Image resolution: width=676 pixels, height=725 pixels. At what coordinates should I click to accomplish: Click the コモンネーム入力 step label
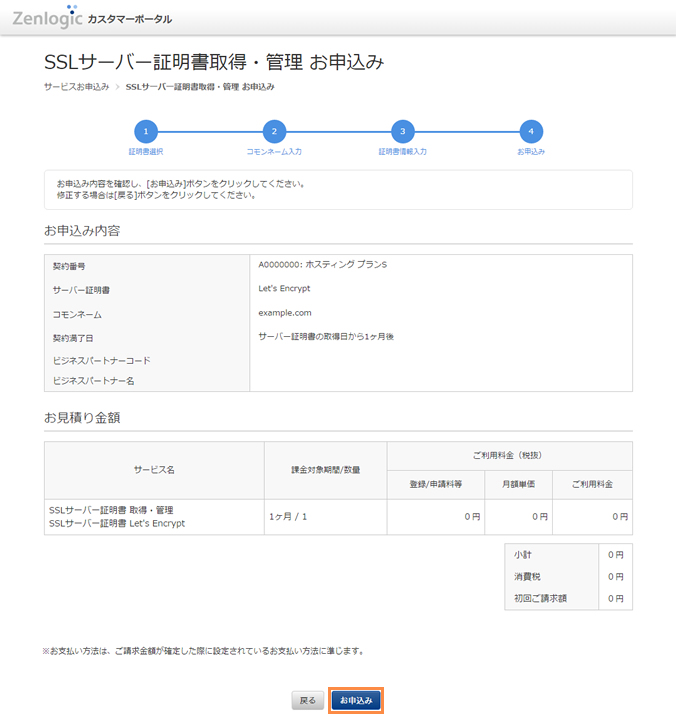click(274, 152)
